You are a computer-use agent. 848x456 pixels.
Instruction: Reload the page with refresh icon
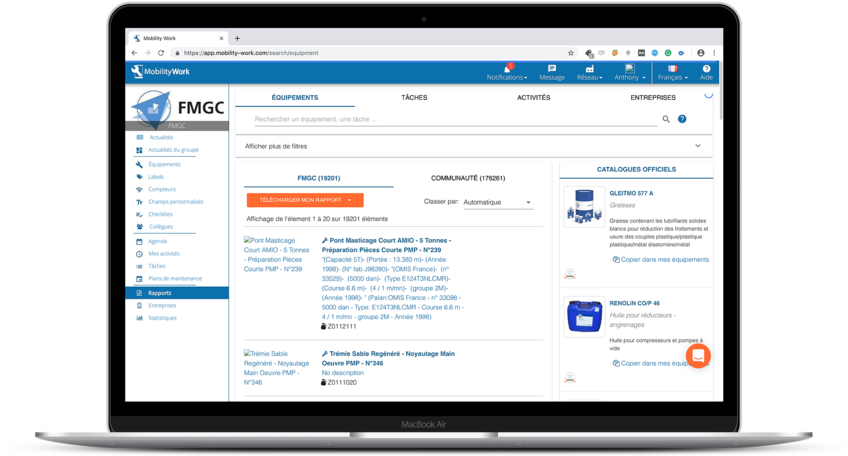(161, 53)
